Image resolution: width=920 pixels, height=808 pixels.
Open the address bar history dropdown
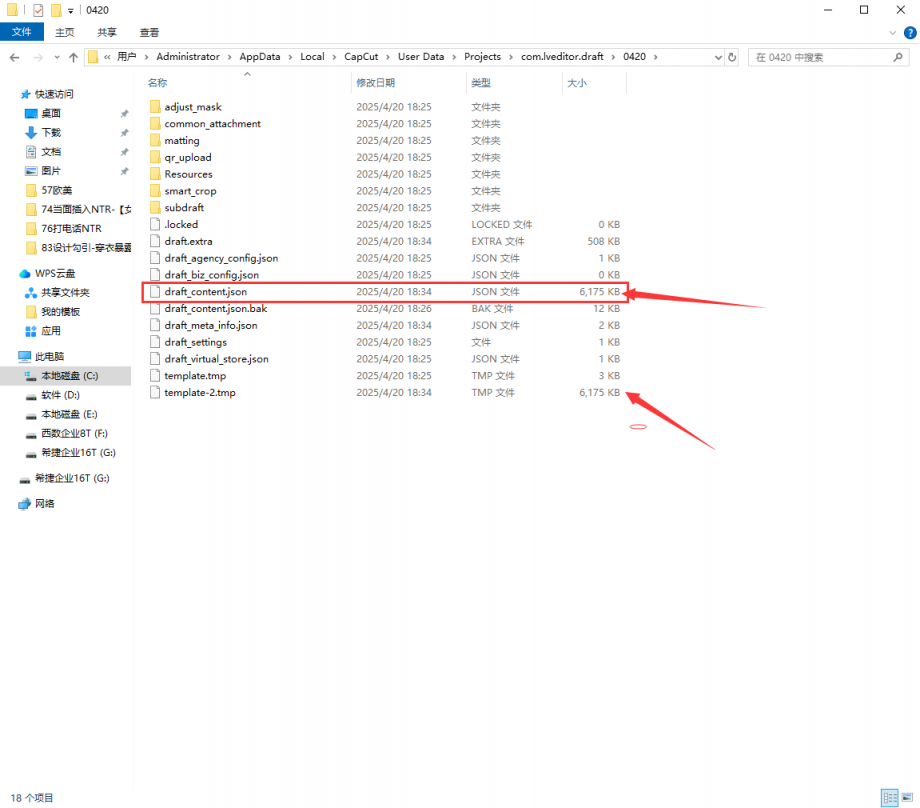[716, 57]
